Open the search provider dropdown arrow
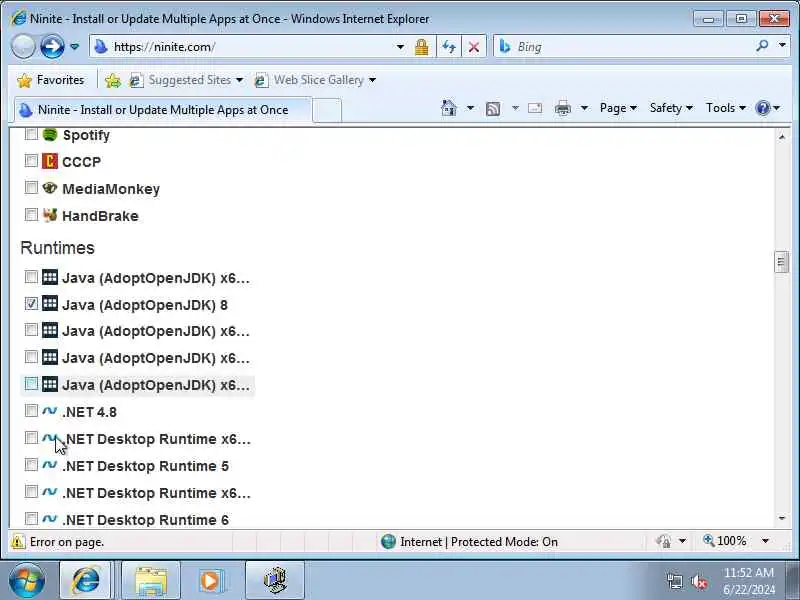The width and height of the screenshot is (800, 600). click(x=782, y=45)
